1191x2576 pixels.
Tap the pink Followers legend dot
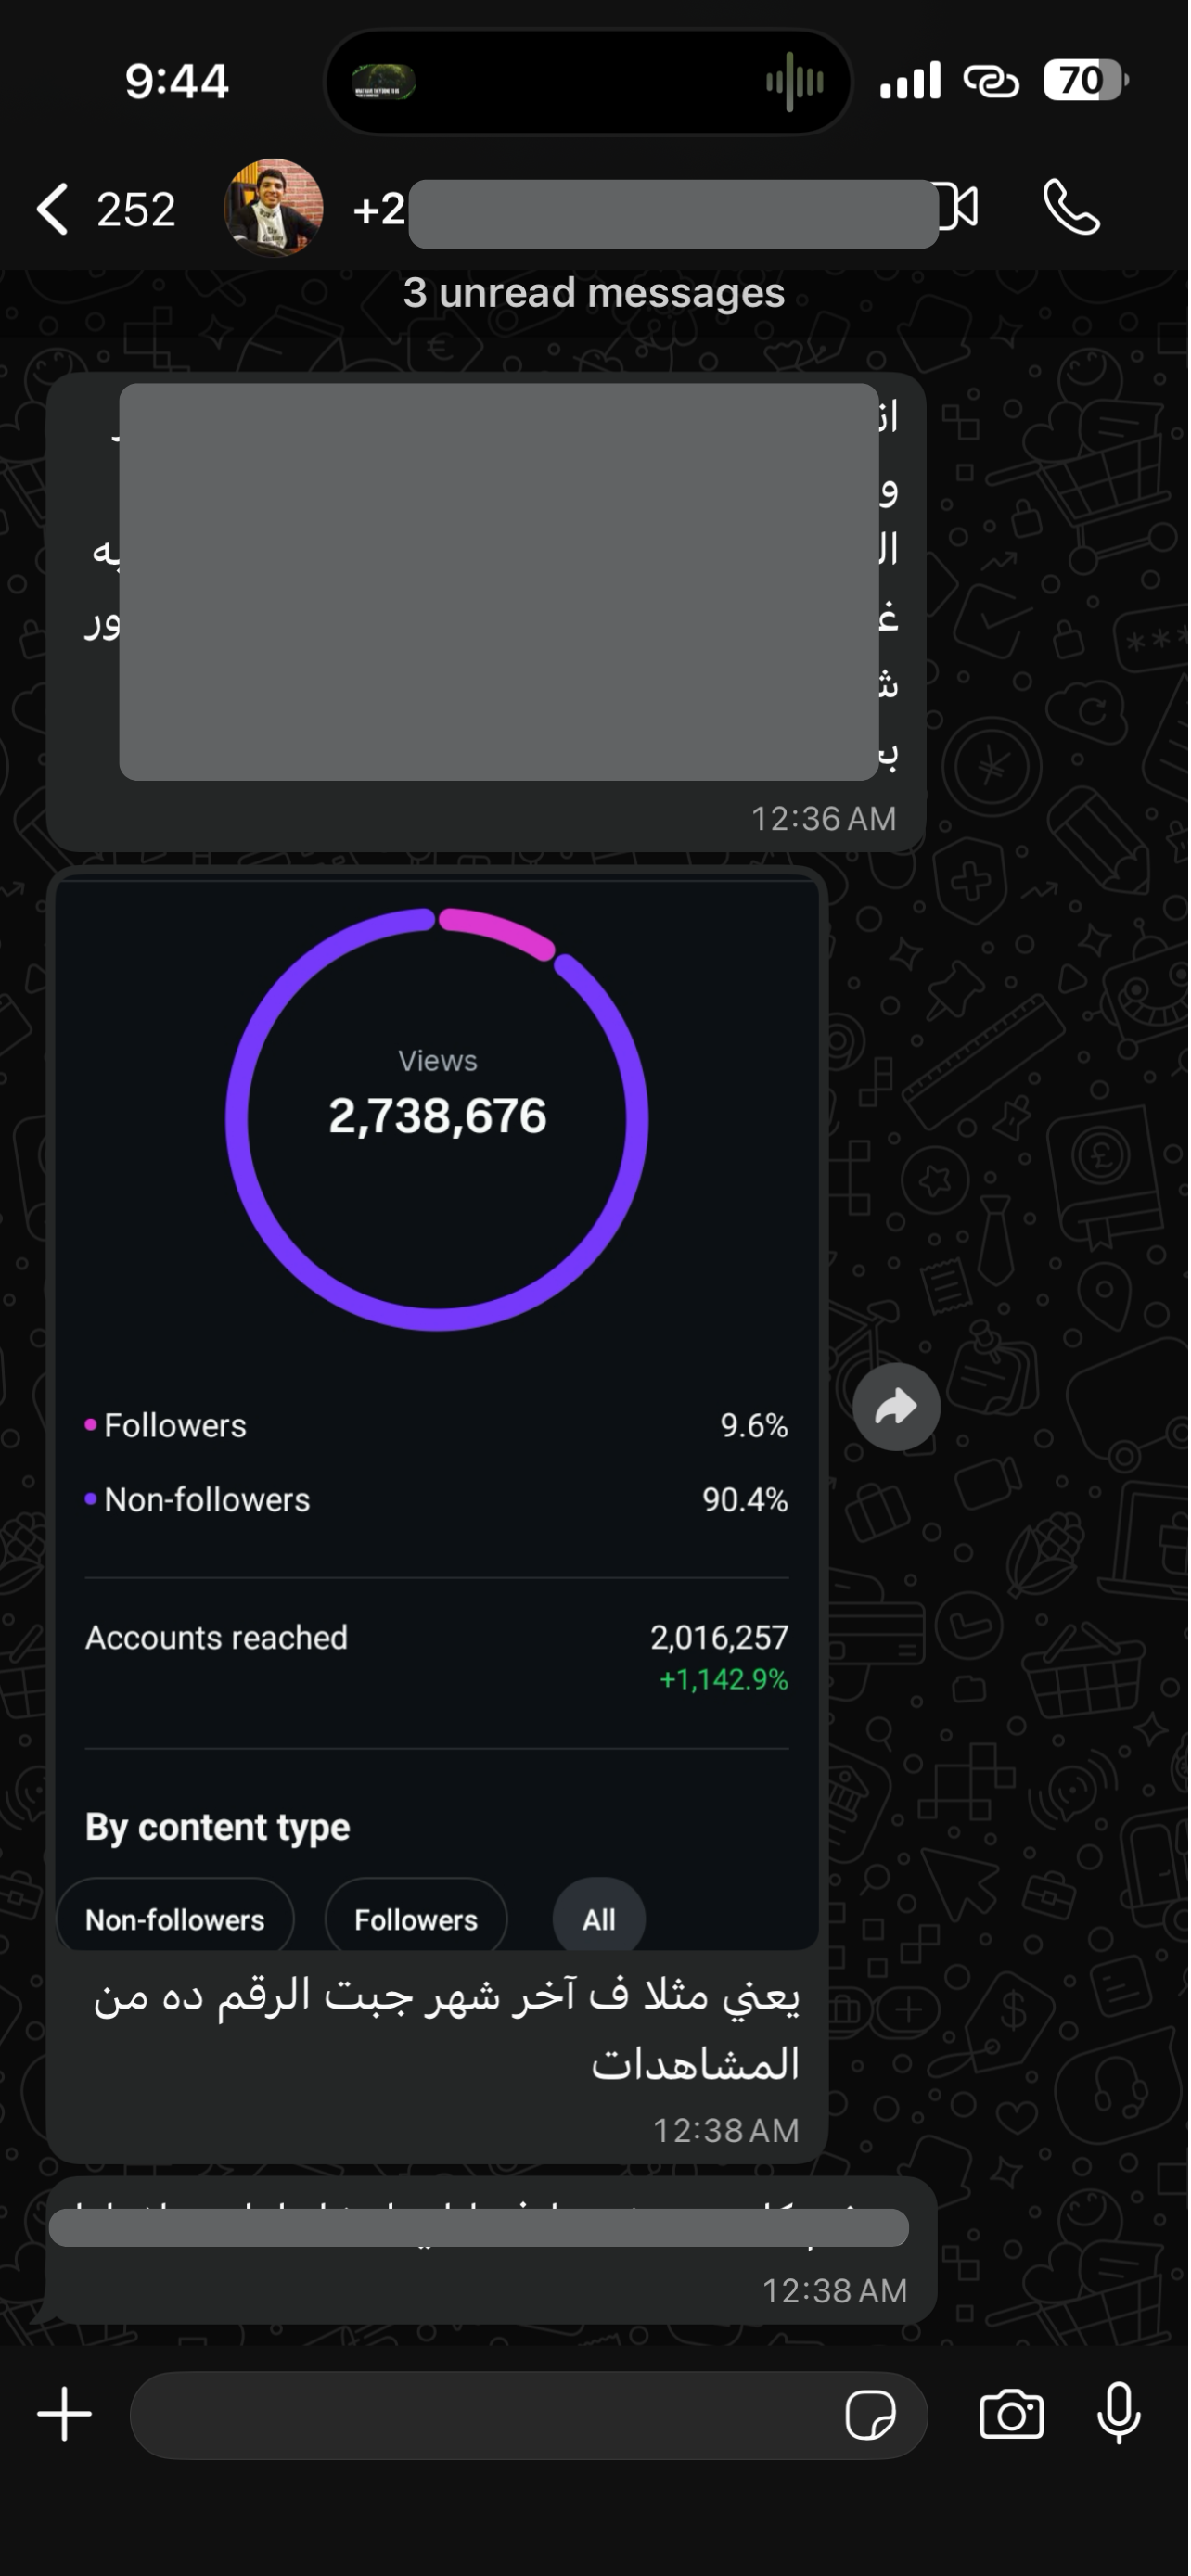coord(91,1425)
